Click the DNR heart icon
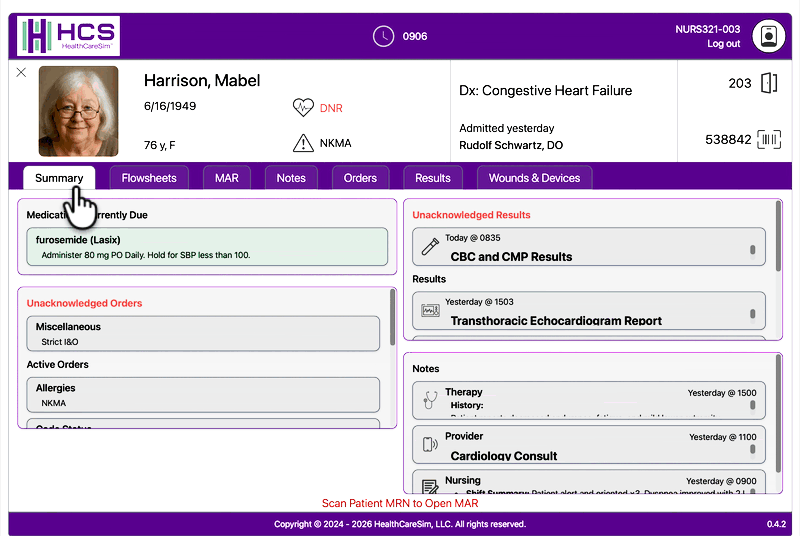Viewport: 800px width, 536px height. [x=303, y=108]
